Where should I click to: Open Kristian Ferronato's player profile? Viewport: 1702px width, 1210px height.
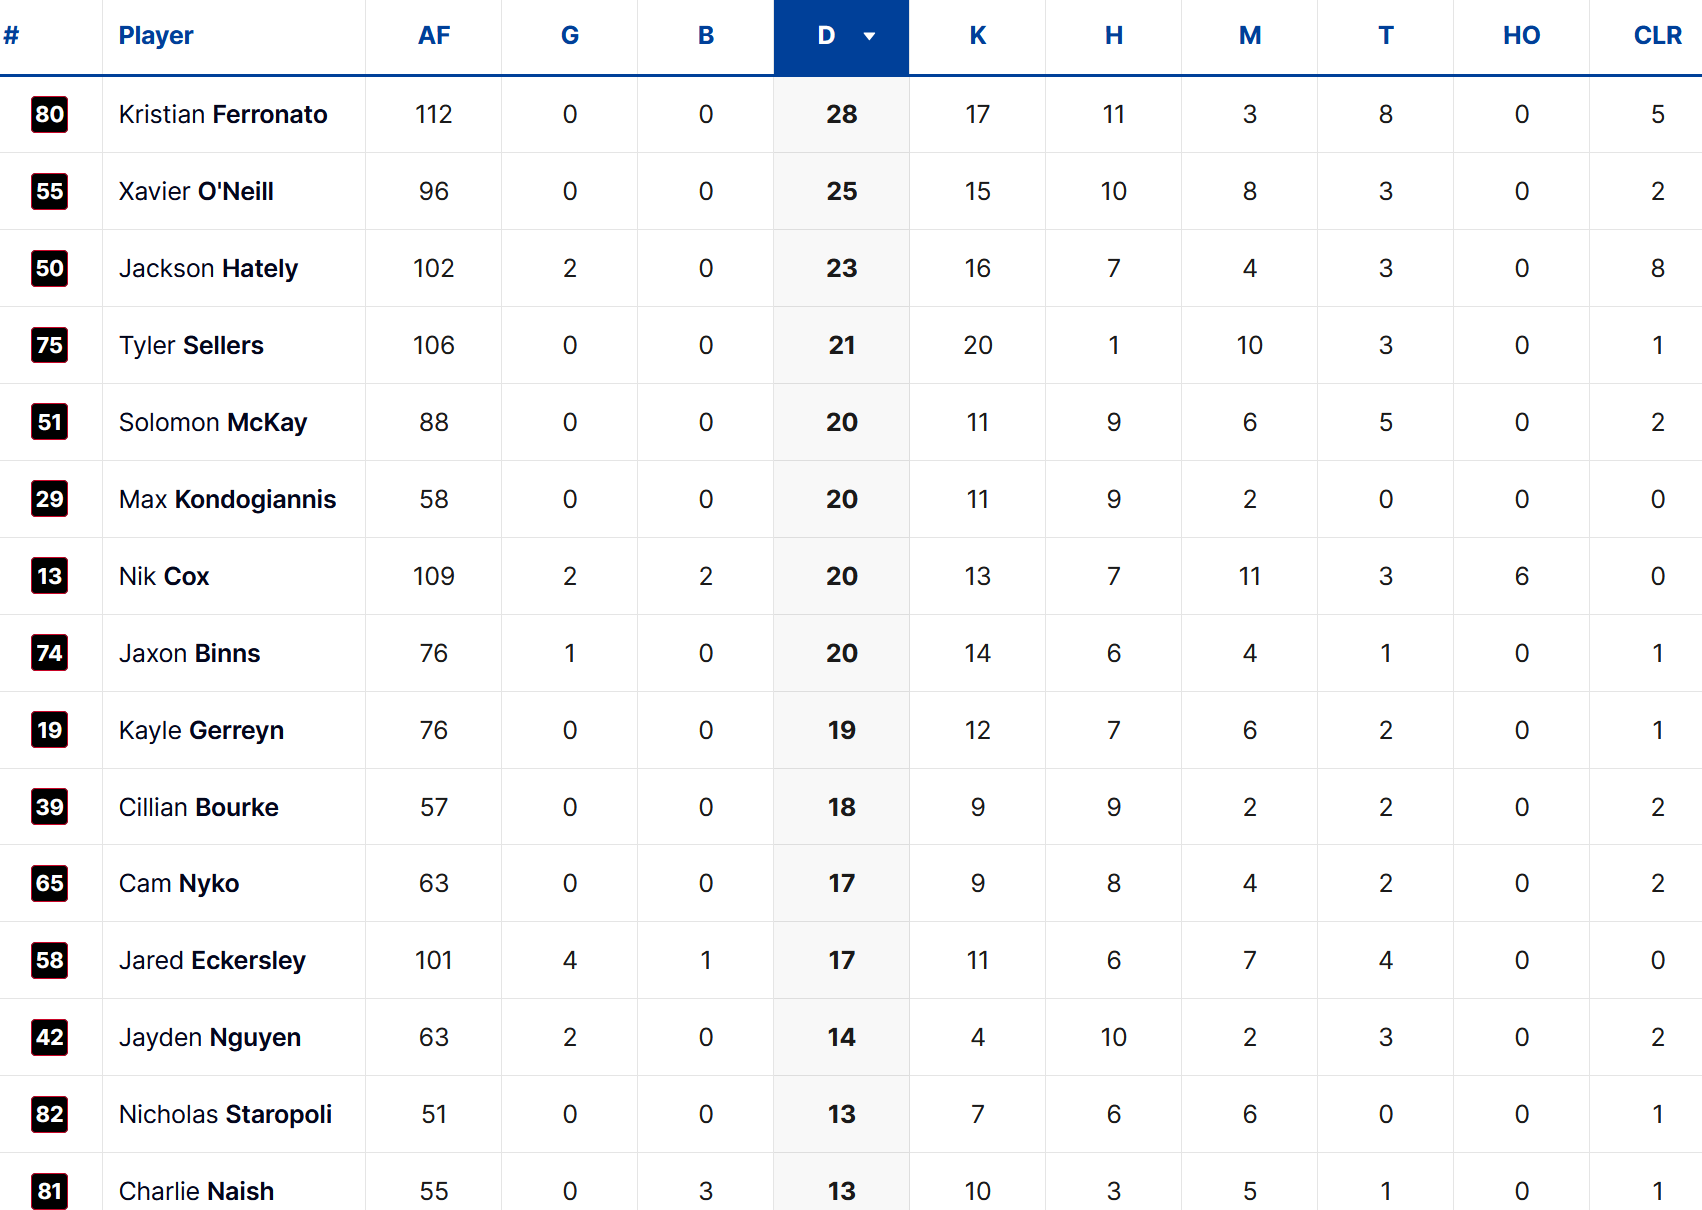click(223, 114)
